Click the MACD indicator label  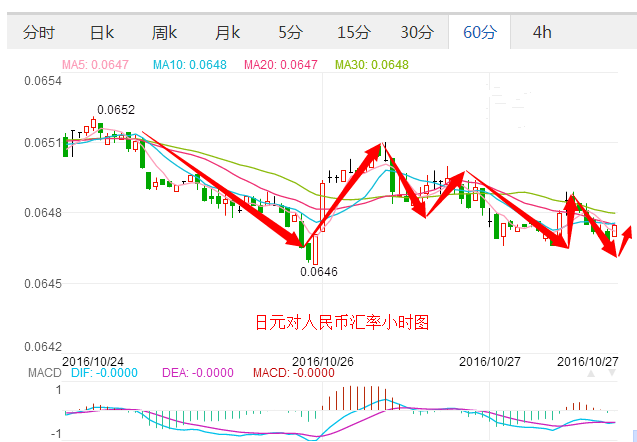[x=45, y=373]
